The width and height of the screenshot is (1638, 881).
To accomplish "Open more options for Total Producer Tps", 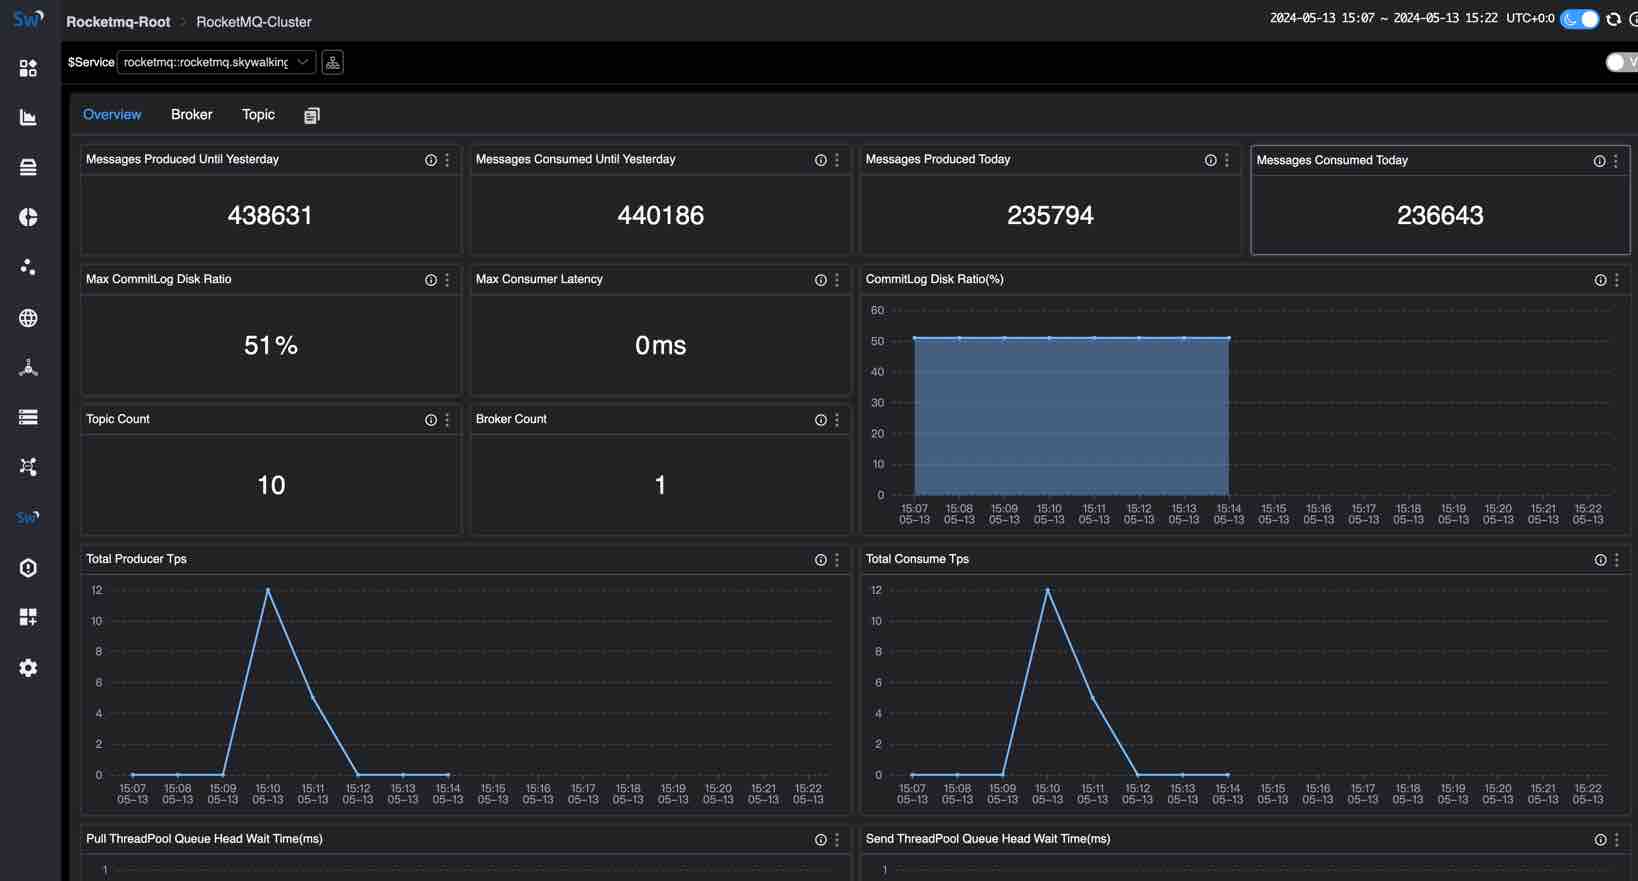I will pos(837,560).
